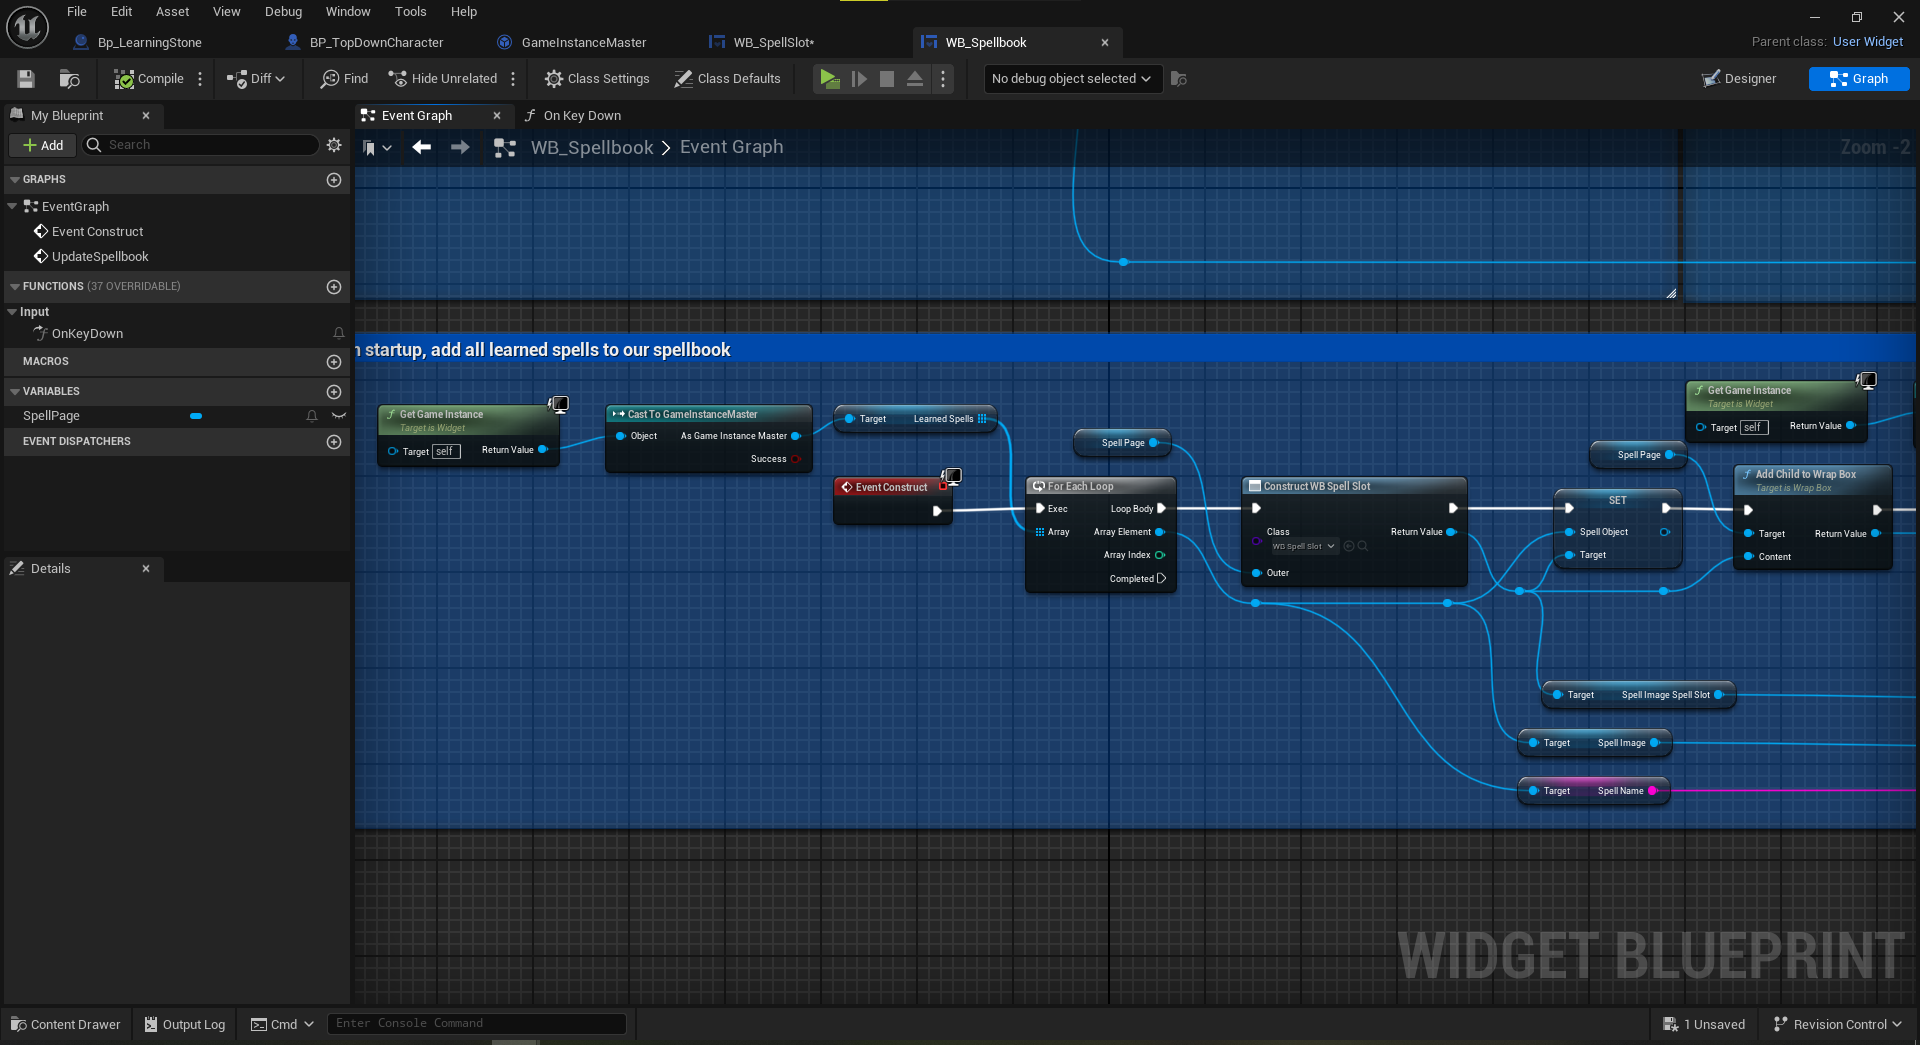This screenshot has height=1045, width=1920.
Task: Open the Debug menu
Action: tap(283, 12)
